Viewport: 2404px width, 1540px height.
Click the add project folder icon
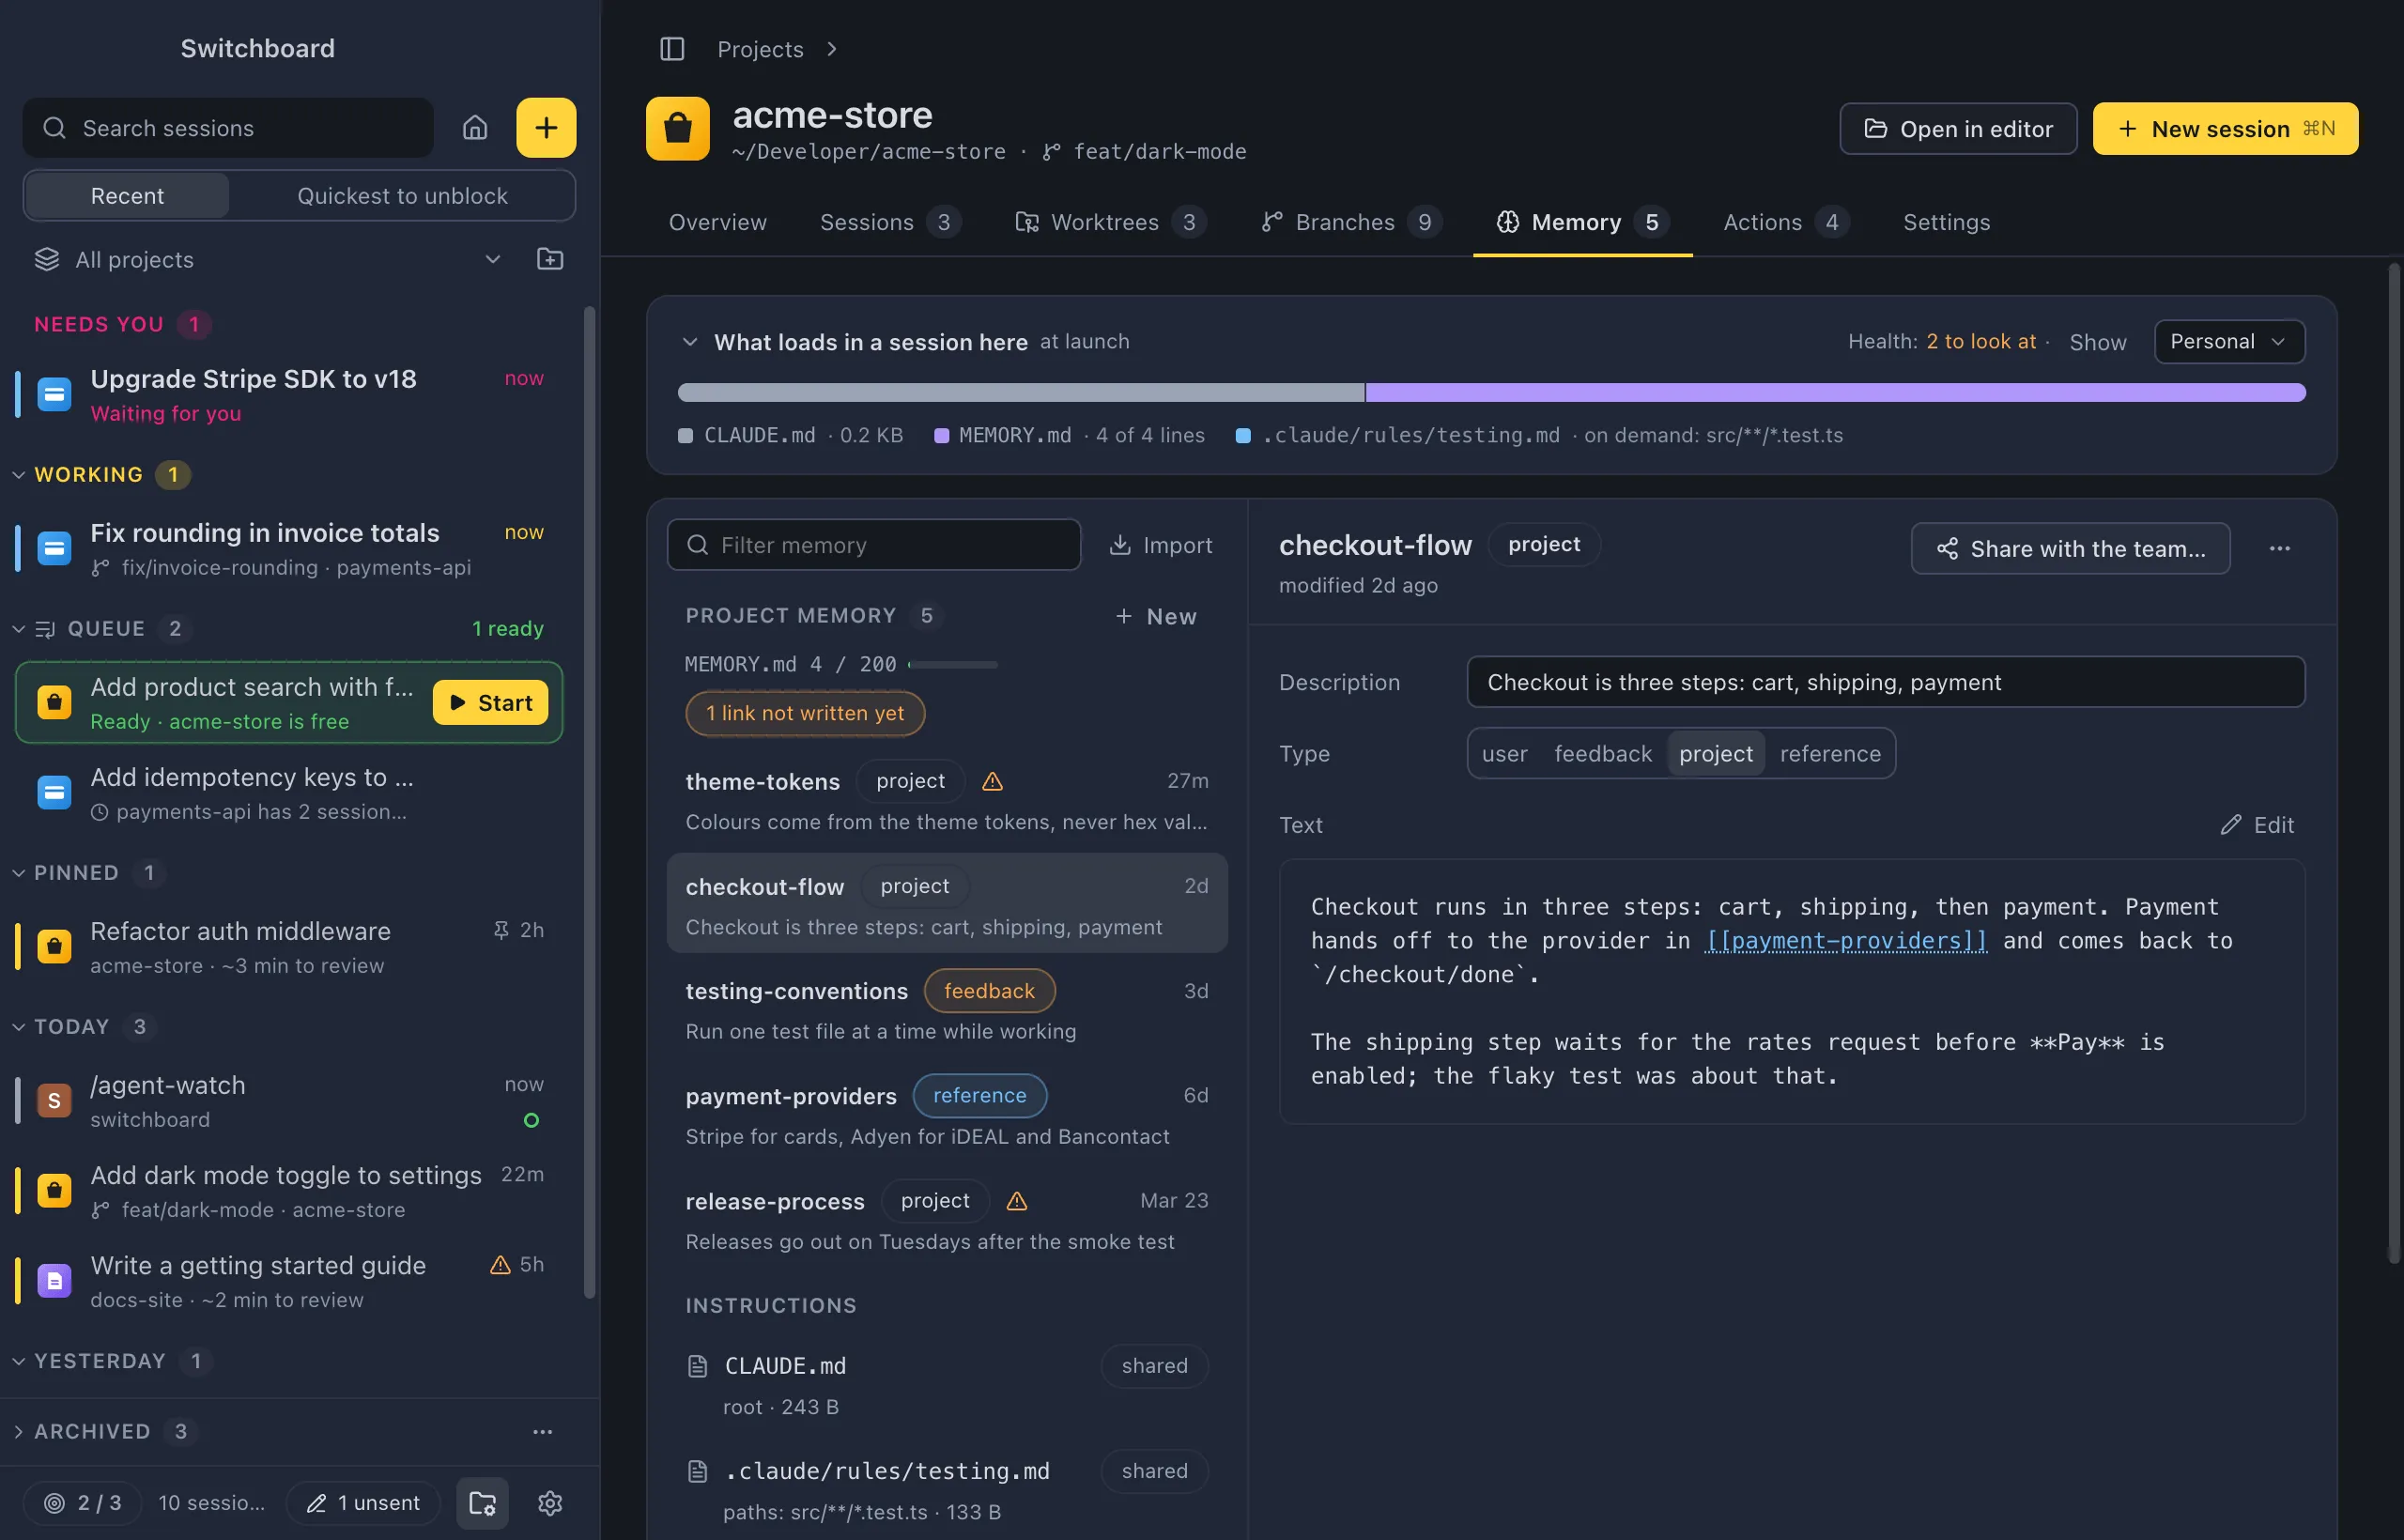(550, 259)
